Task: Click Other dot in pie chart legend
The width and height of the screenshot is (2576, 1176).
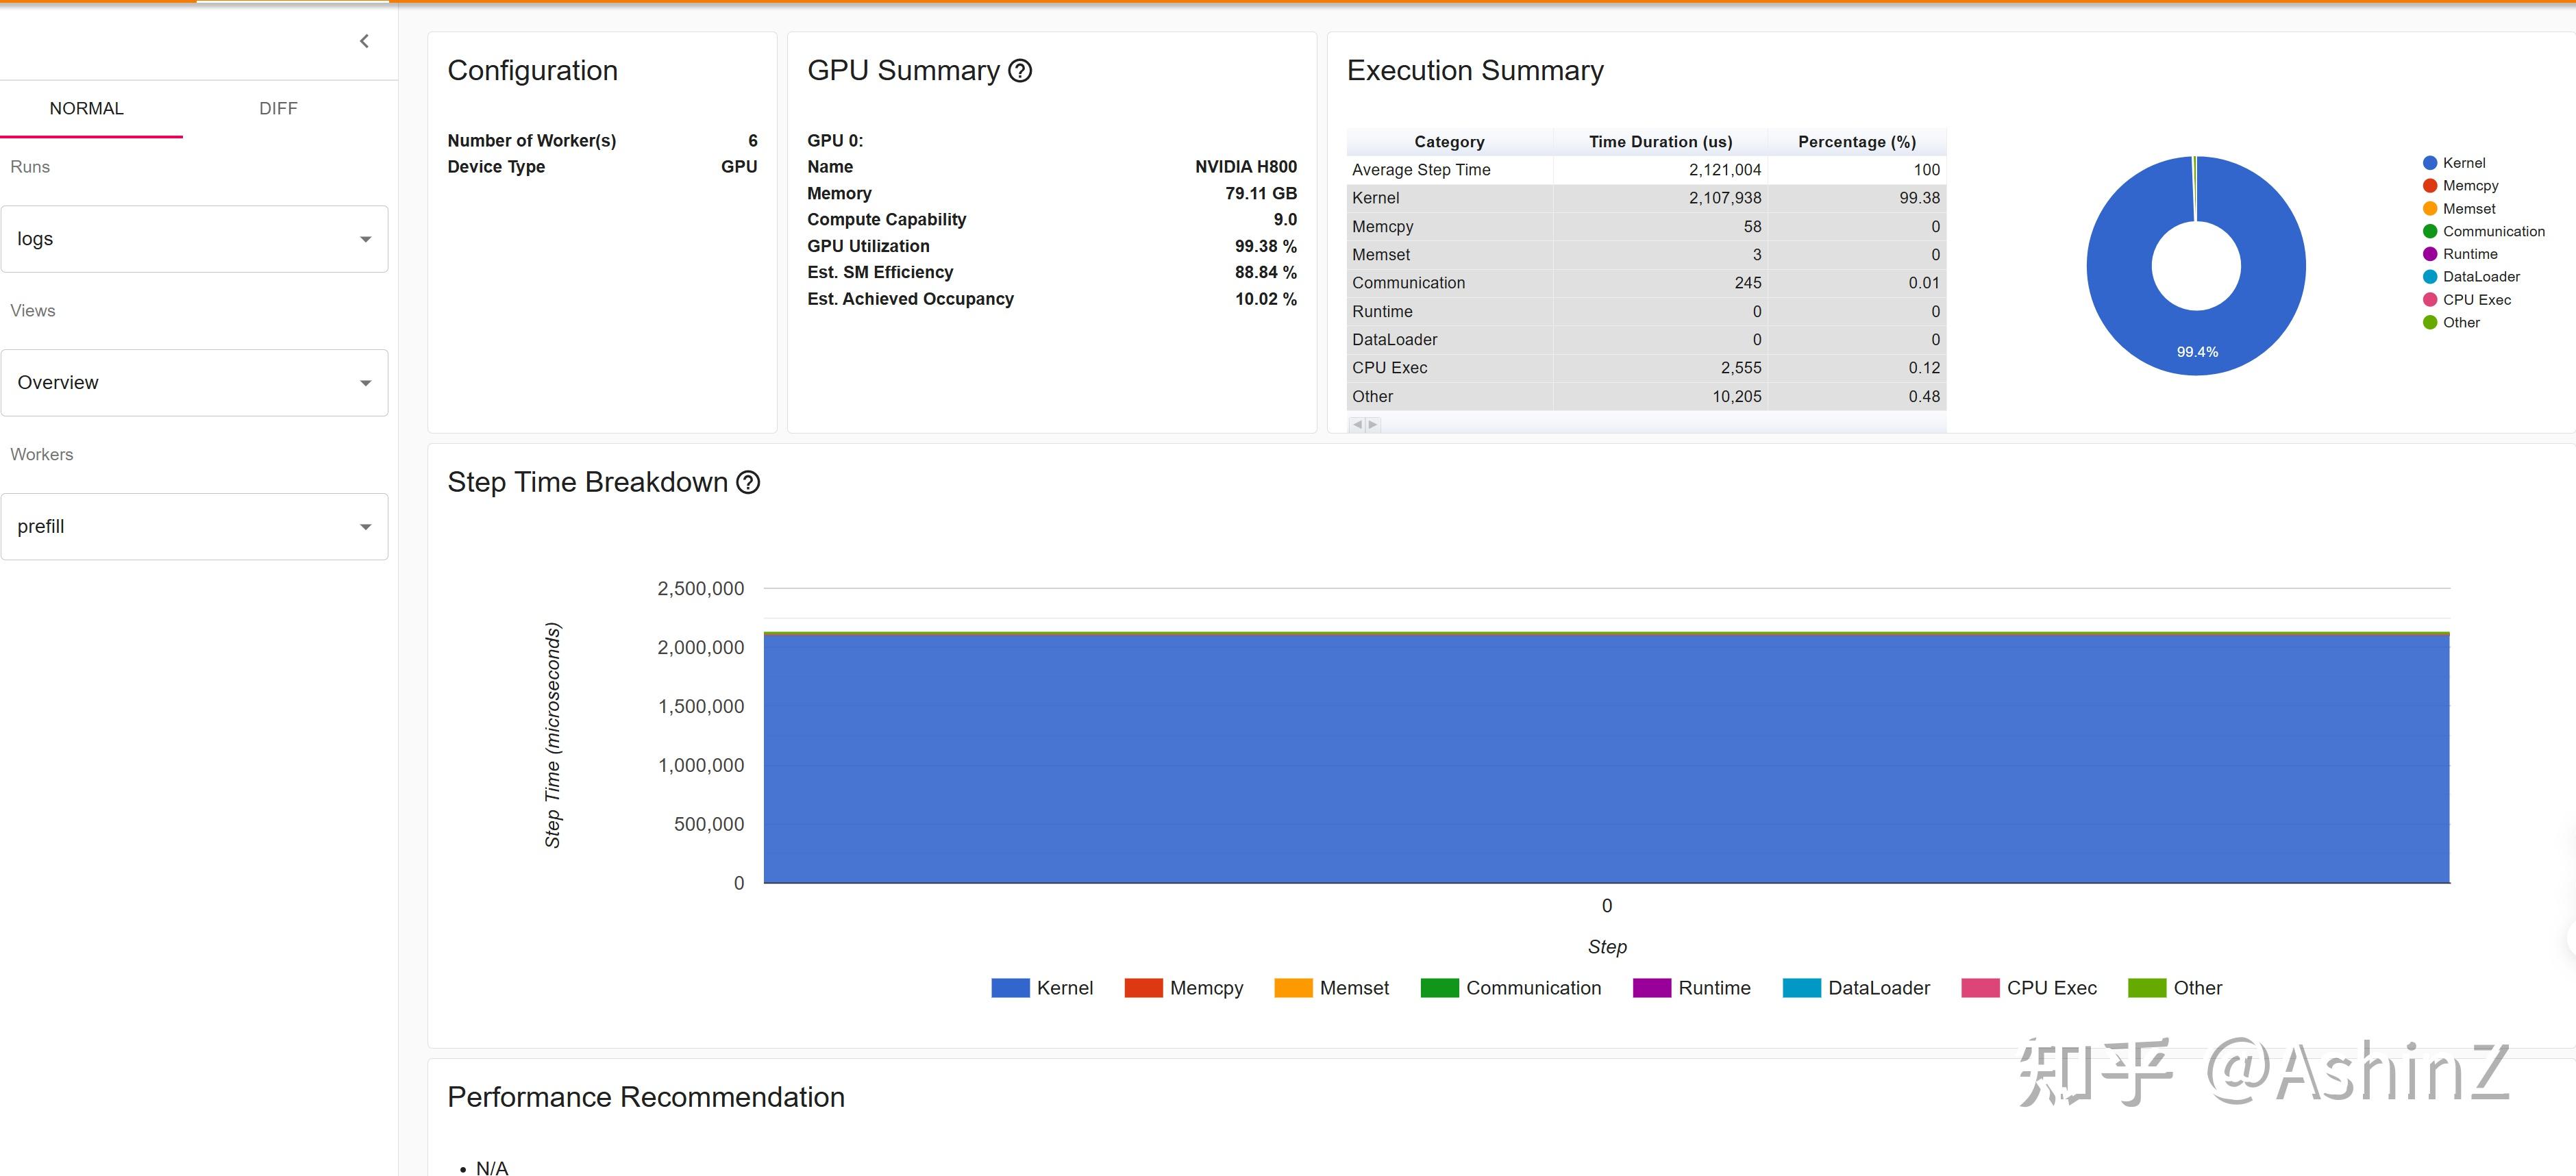Action: point(2430,323)
